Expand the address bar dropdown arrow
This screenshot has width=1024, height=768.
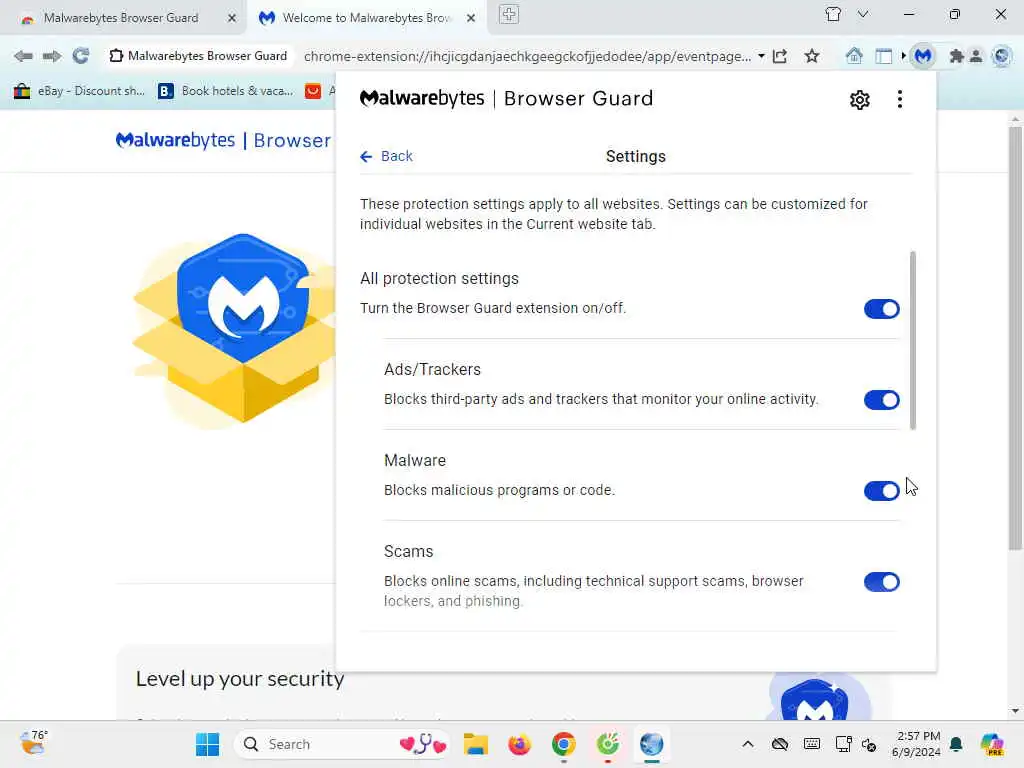pos(761,56)
